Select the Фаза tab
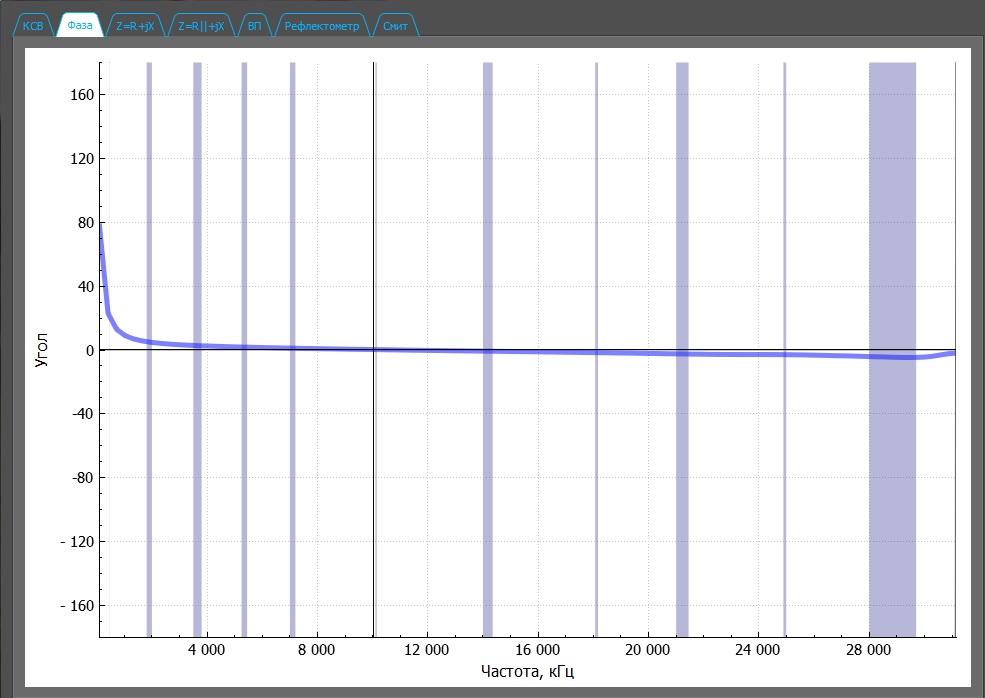This screenshot has width=985, height=698. tap(80, 27)
